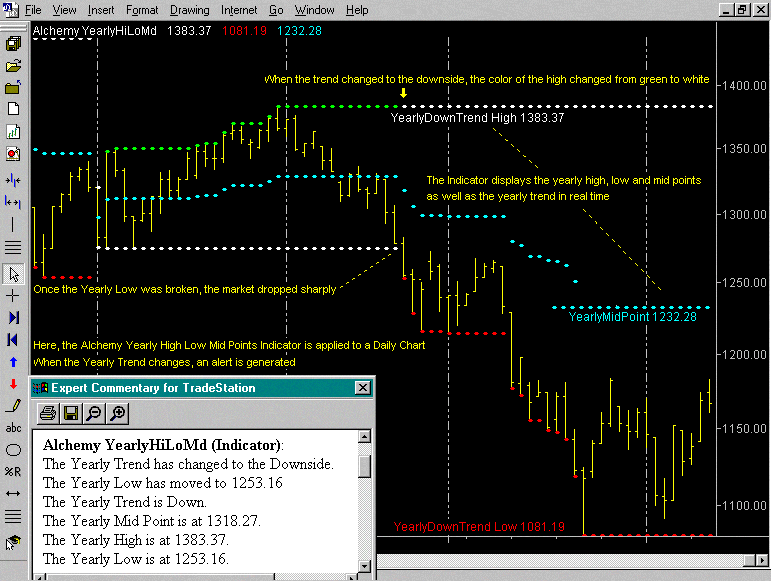Select the red down arrow drawing tool

point(13,384)
